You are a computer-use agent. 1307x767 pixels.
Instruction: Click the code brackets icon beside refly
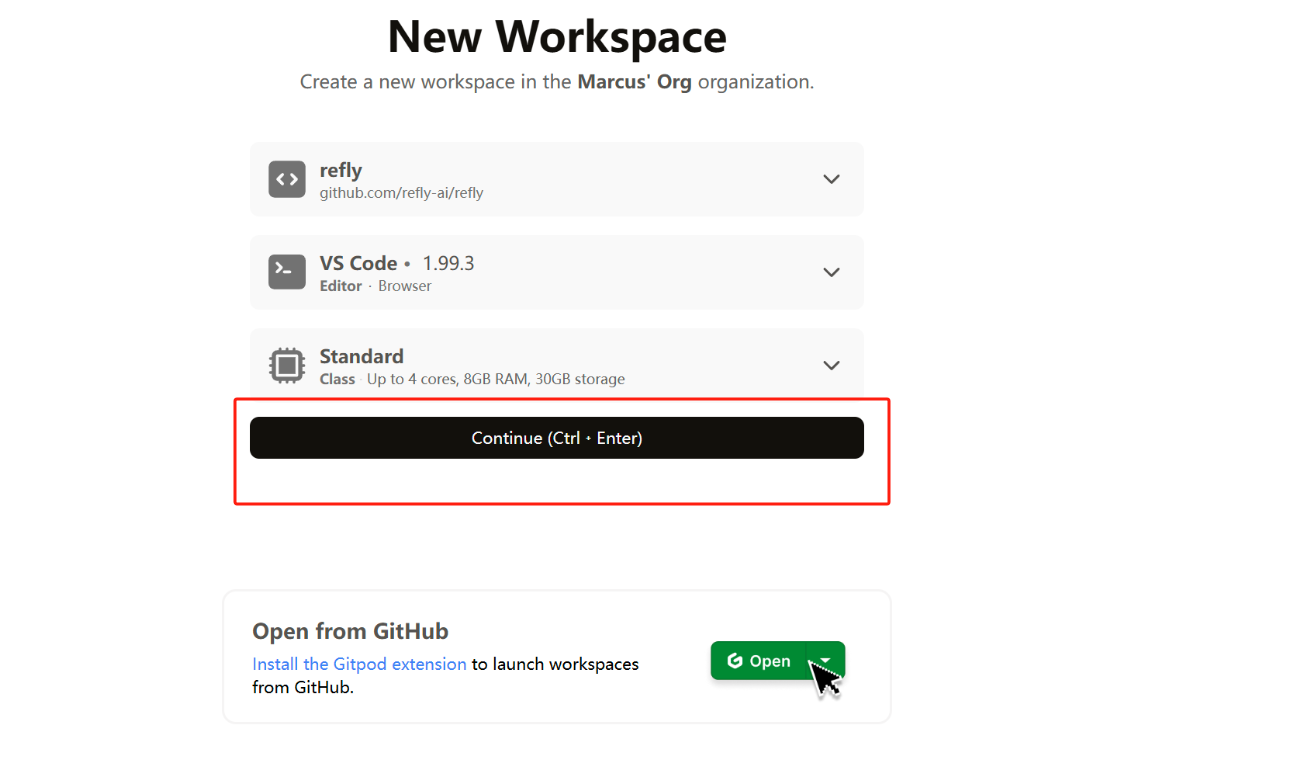(x=287, y=180)
